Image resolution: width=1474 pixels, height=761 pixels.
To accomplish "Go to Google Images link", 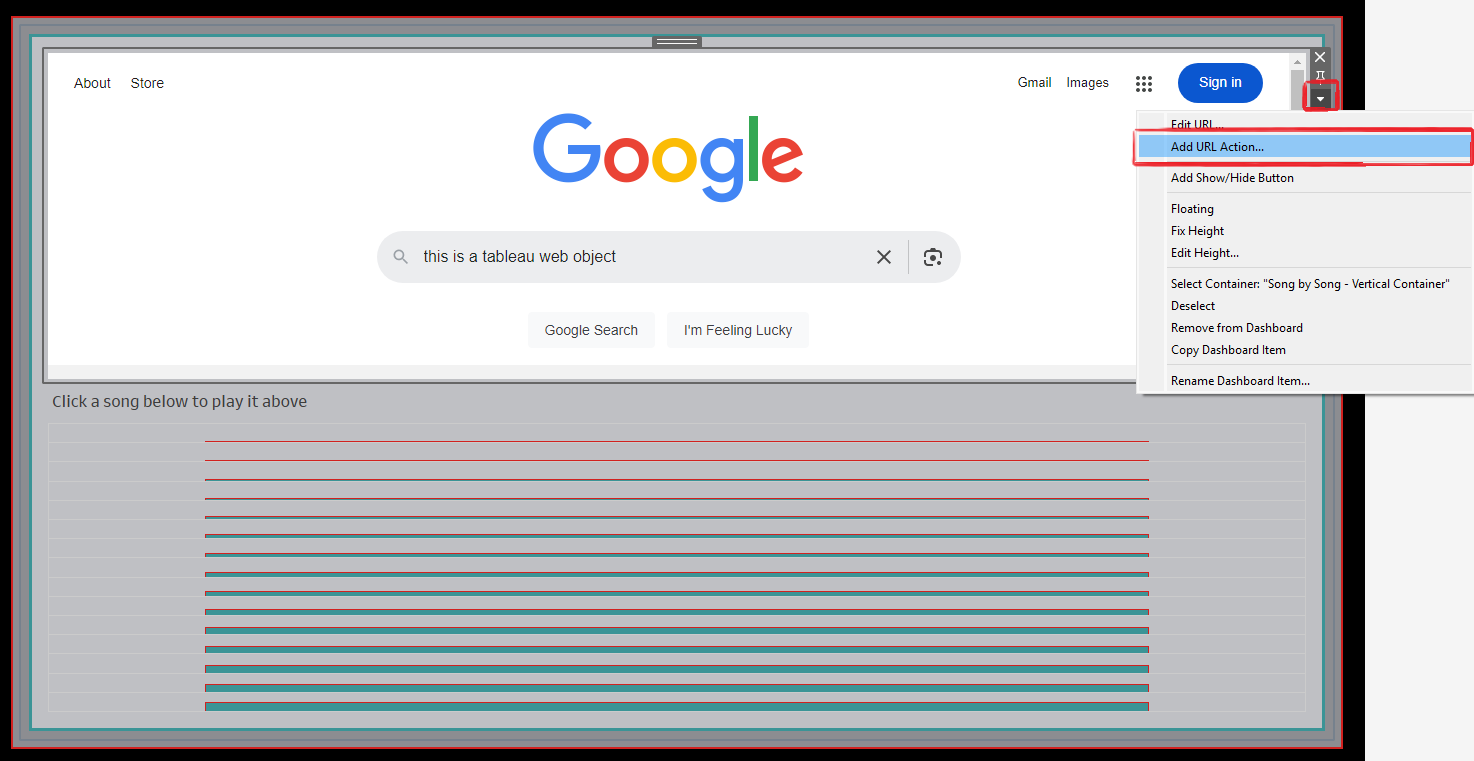I will coord(1087,83).
